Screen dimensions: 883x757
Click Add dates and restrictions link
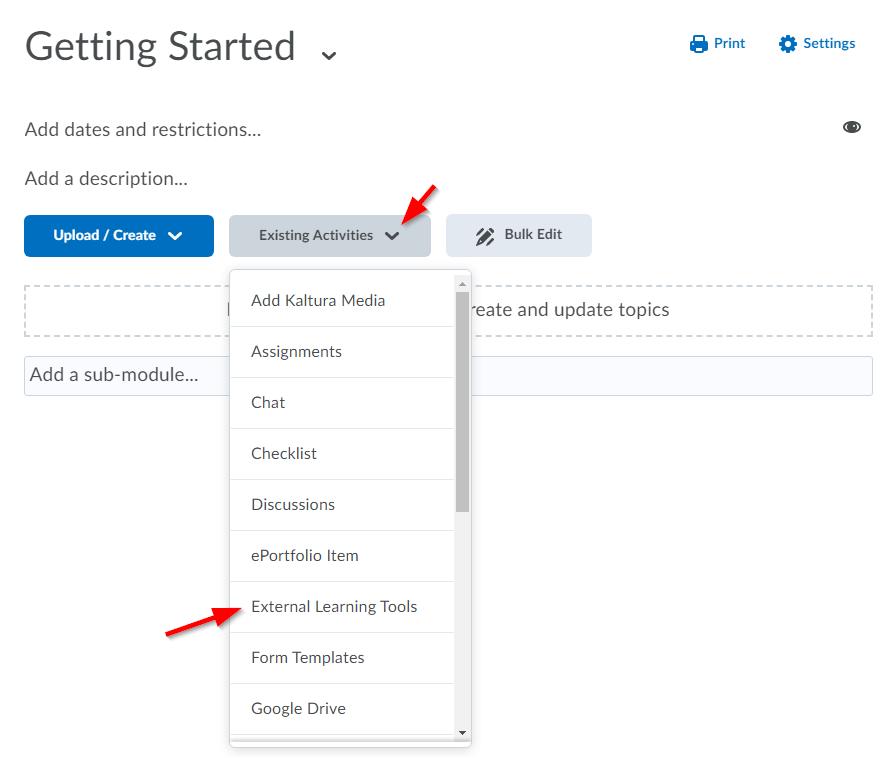(x=143, y=130)
